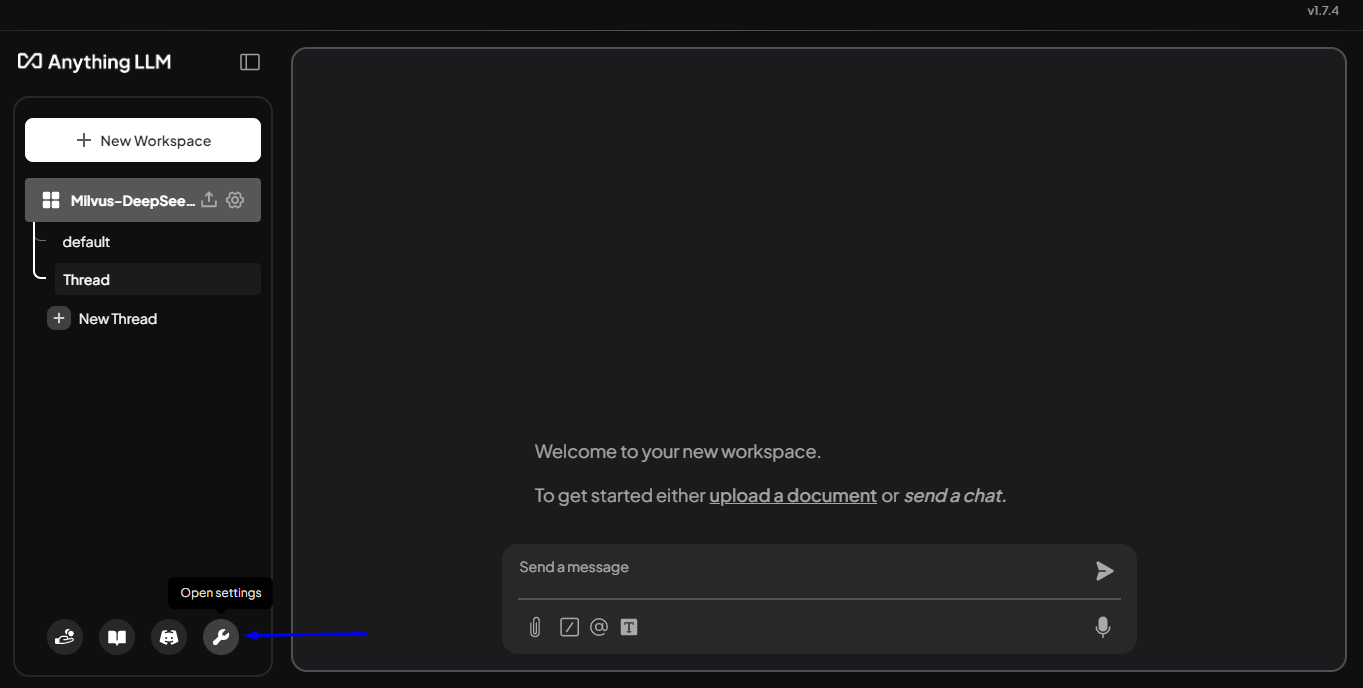Select the Milvus-DeepSee workspace
Image resolution: width=1363 pixels, height=688 pixels.
(120, 200)
